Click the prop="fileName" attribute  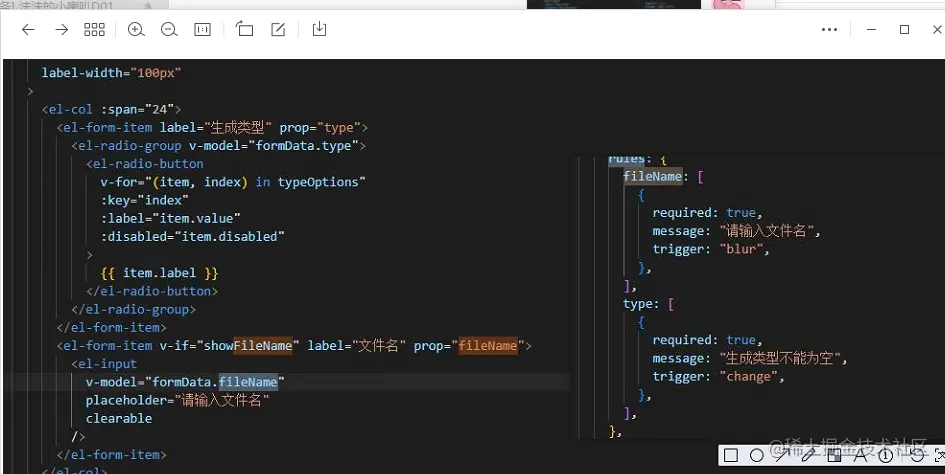[x=469, y=346]
